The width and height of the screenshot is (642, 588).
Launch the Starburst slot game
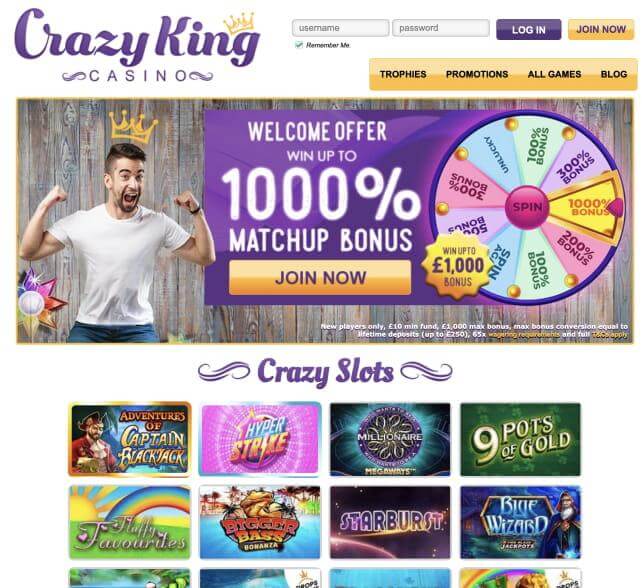coord(390,522)
